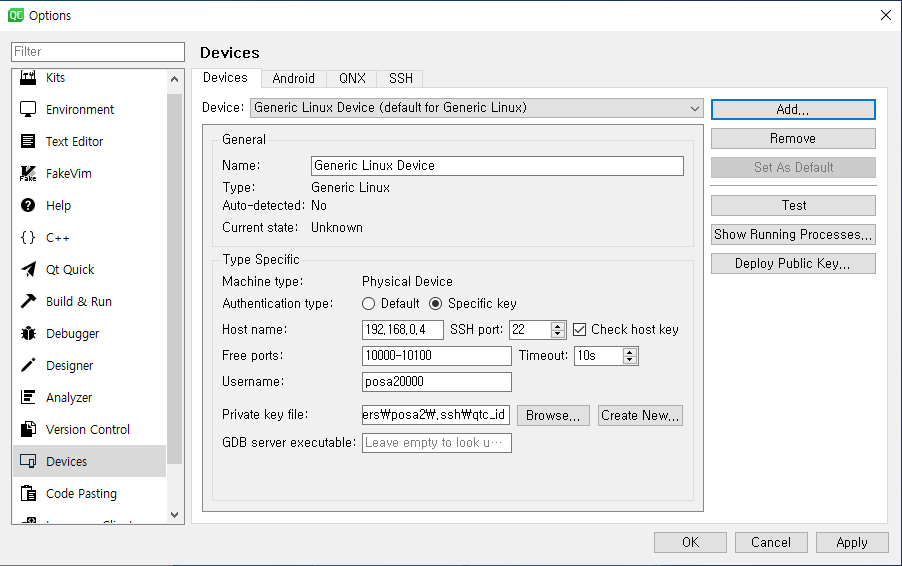Image resolution: width=902 pixels, height=566 pixels.
Task: Click the Apply button
Action: [852, 542]
